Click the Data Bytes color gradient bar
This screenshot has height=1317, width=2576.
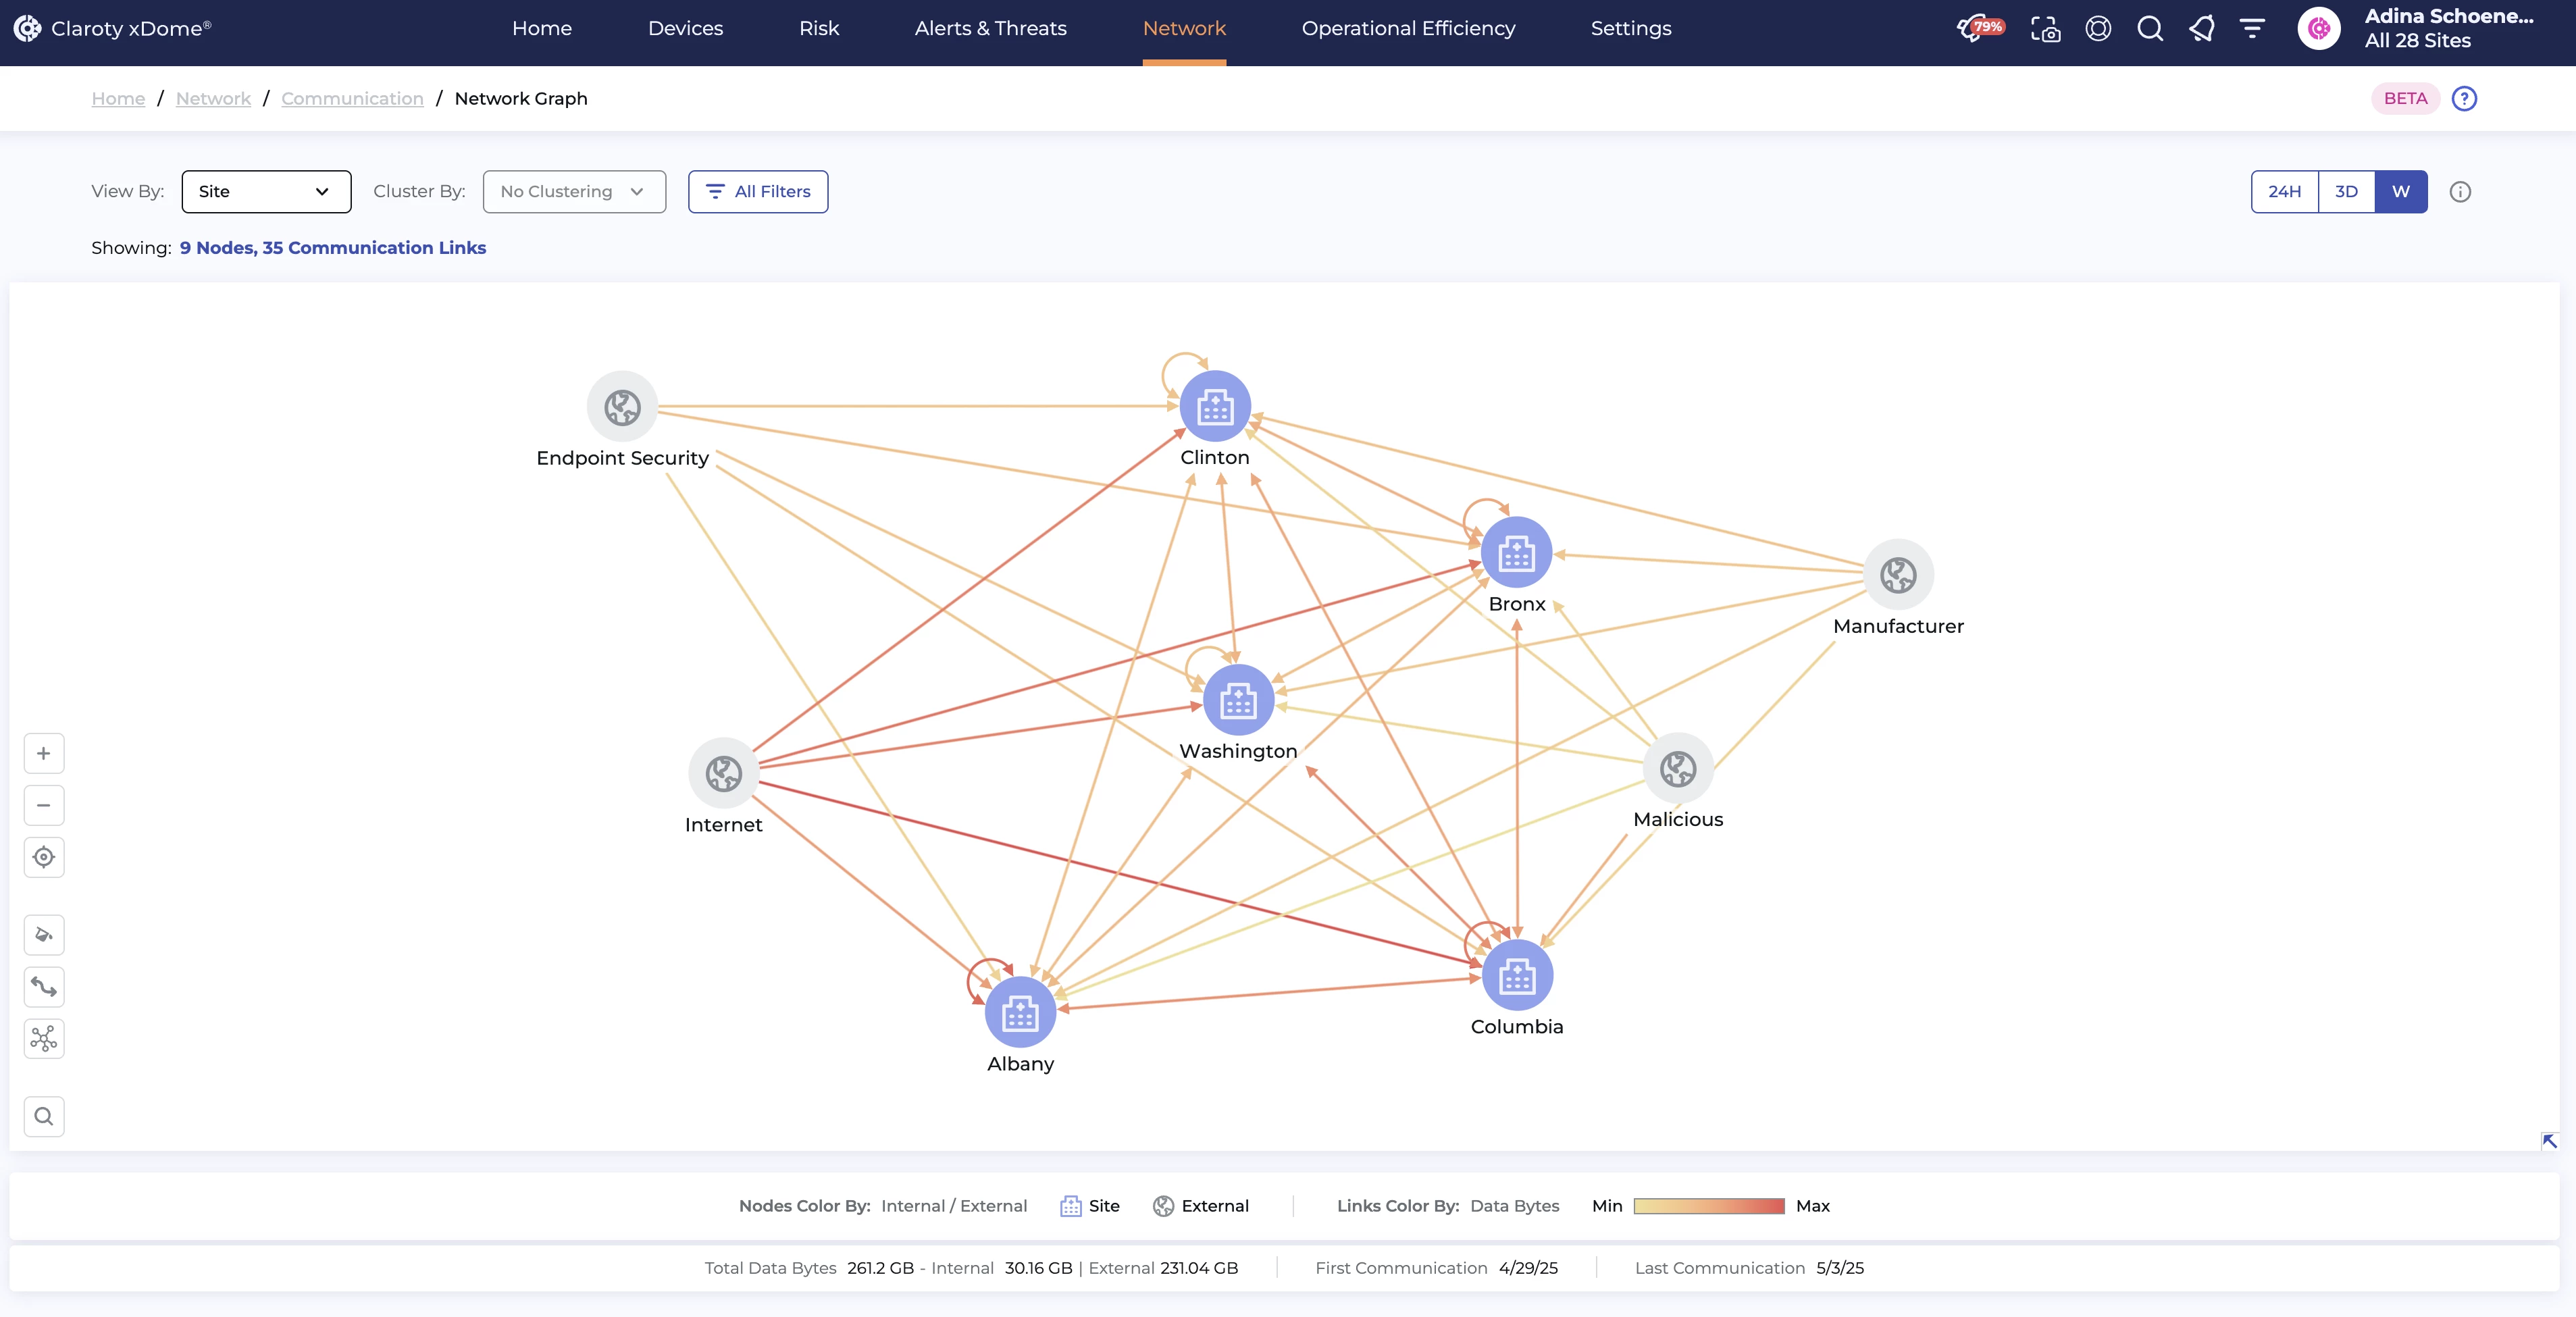[1708, 1206]
